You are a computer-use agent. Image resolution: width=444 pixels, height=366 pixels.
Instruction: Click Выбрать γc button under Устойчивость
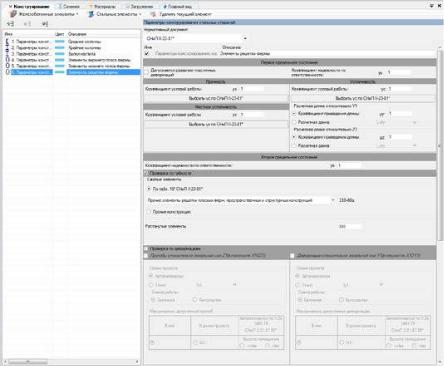(x=363, y=98)
